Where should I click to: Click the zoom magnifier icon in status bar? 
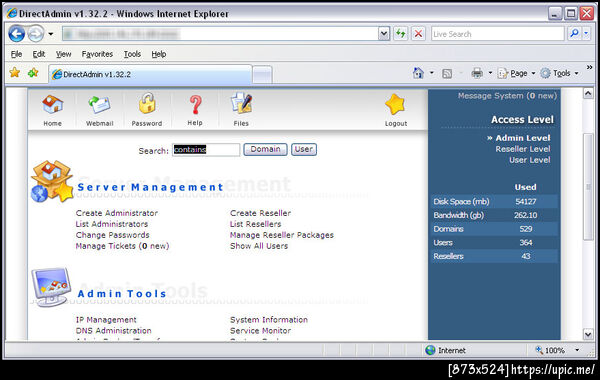pos(539,350)
